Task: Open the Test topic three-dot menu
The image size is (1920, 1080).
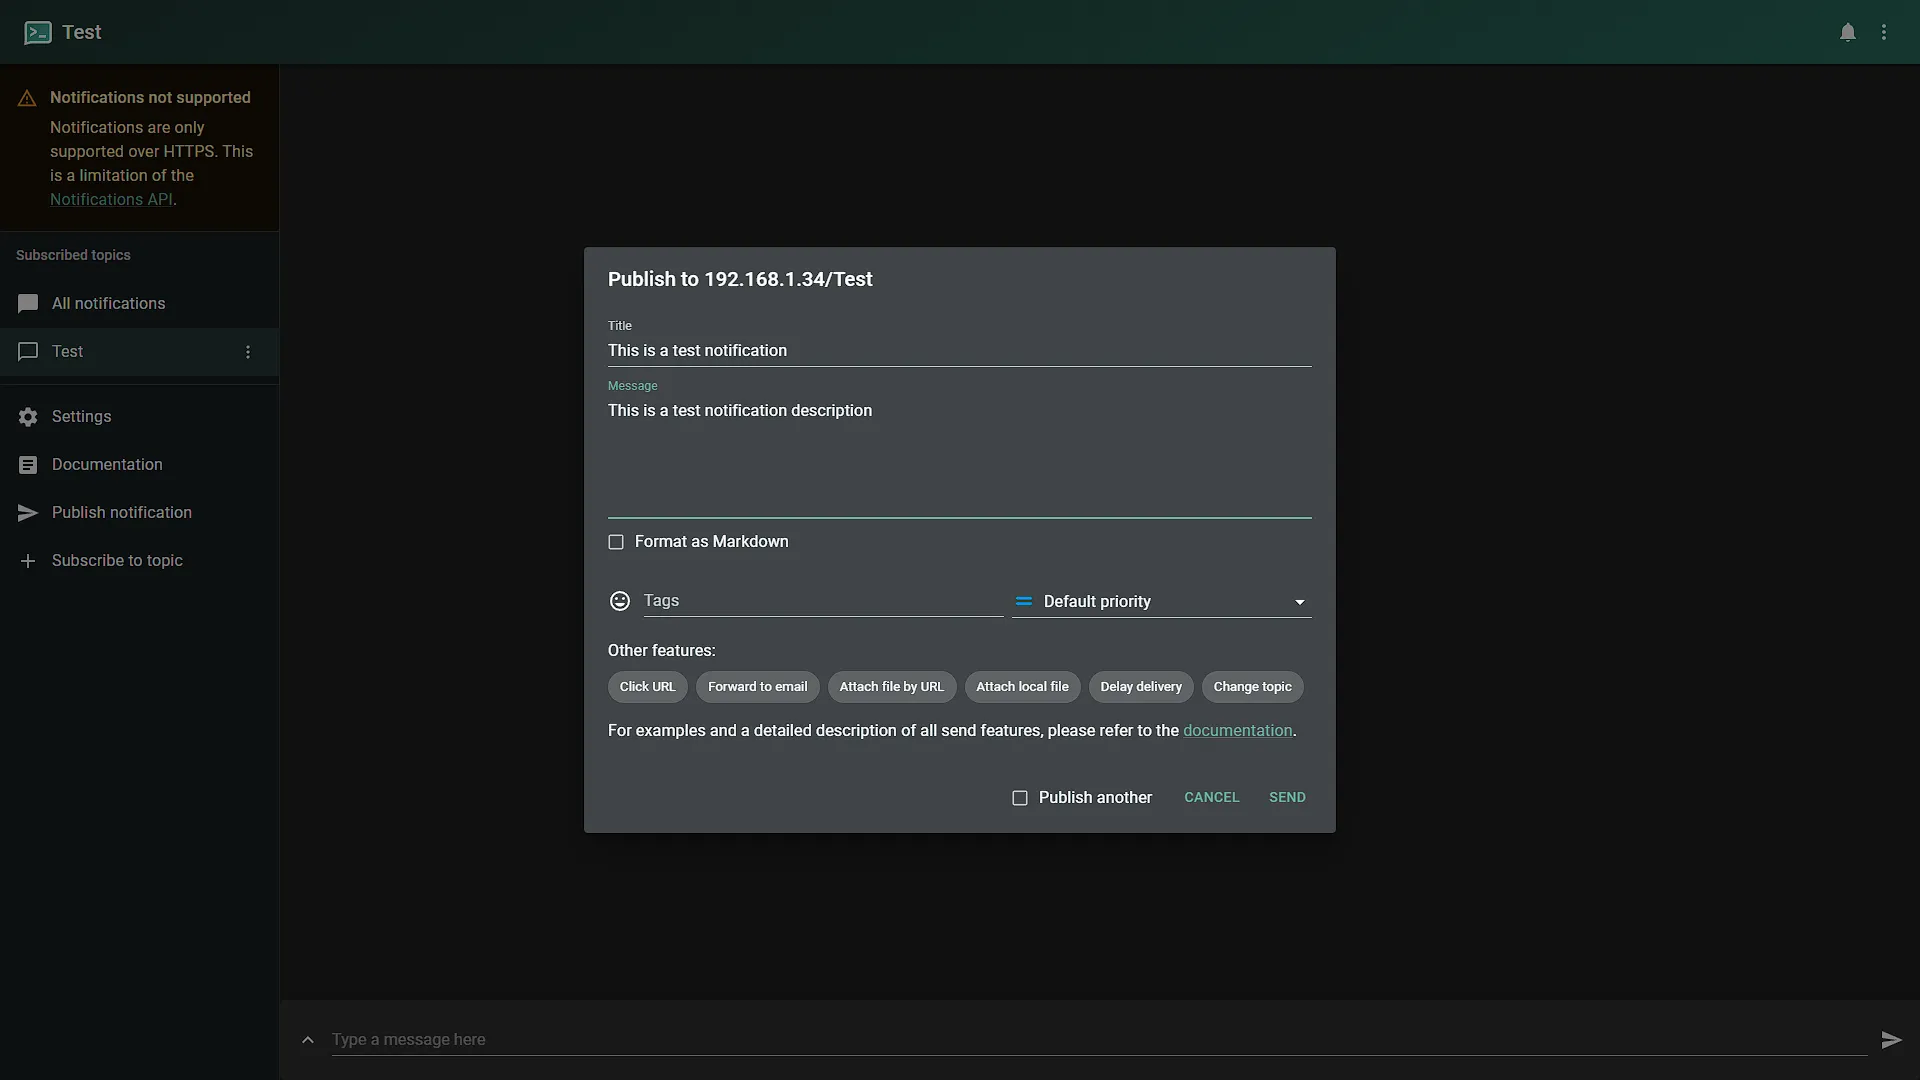Action: (x=248, y=352)
